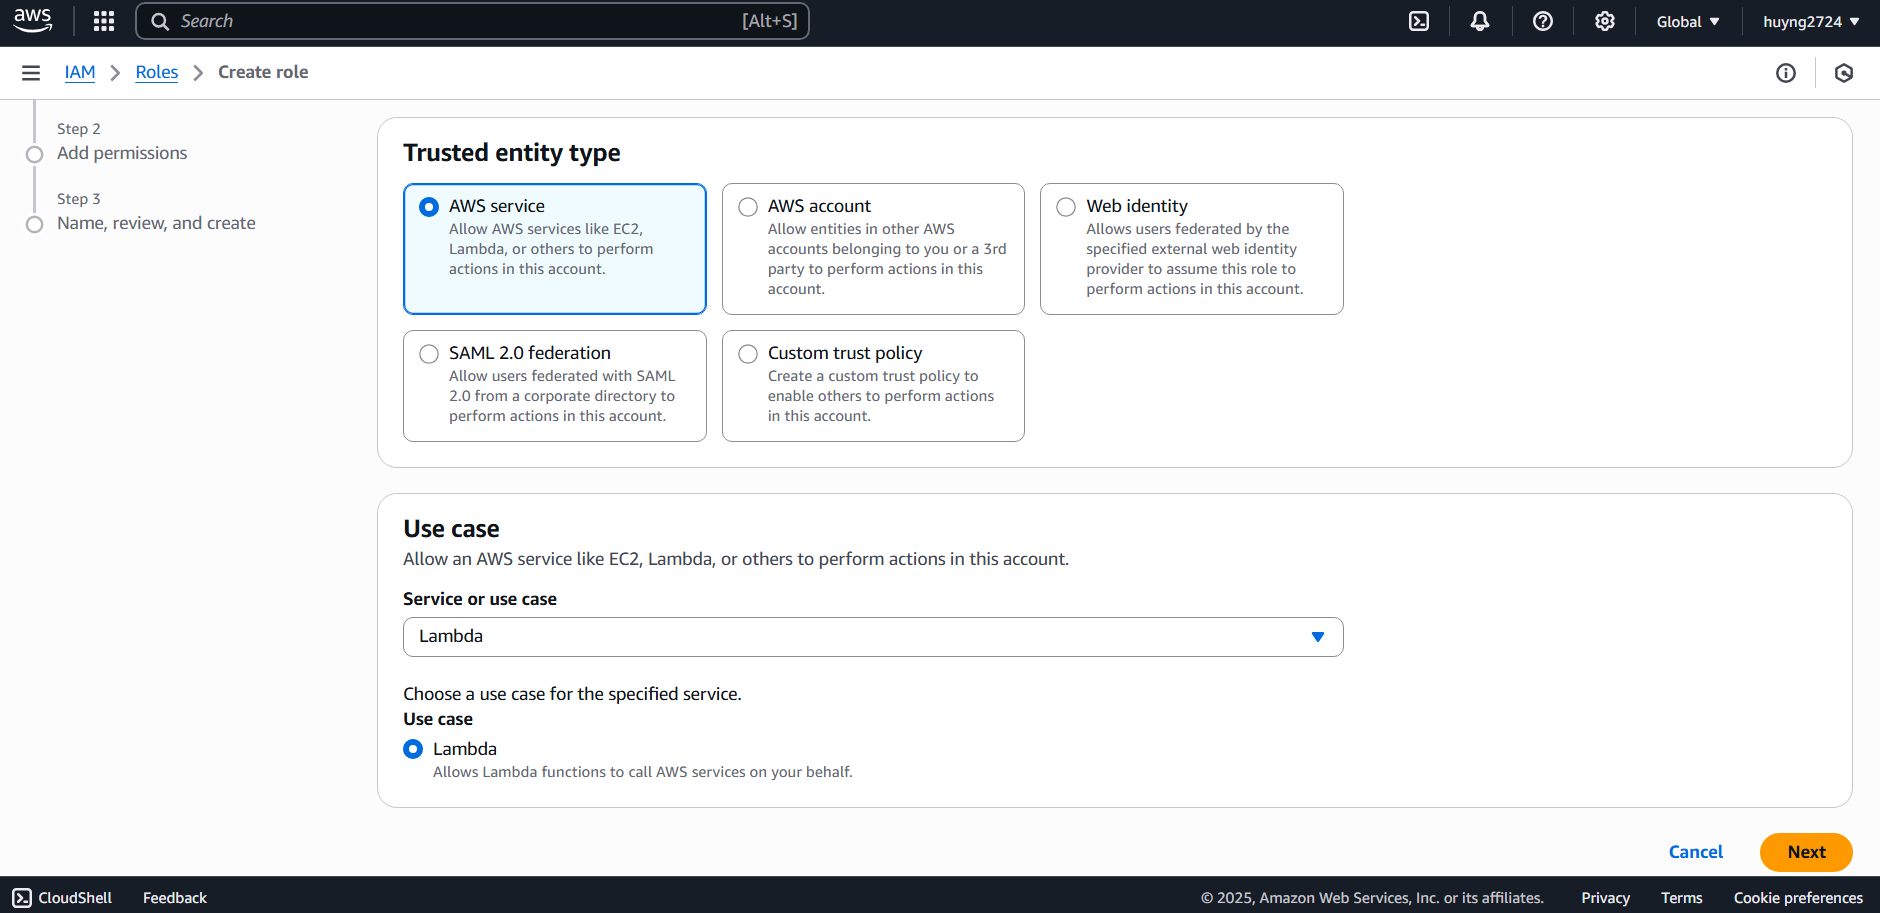
Task: Open Cookie preferences
Action: [1798, 898]
